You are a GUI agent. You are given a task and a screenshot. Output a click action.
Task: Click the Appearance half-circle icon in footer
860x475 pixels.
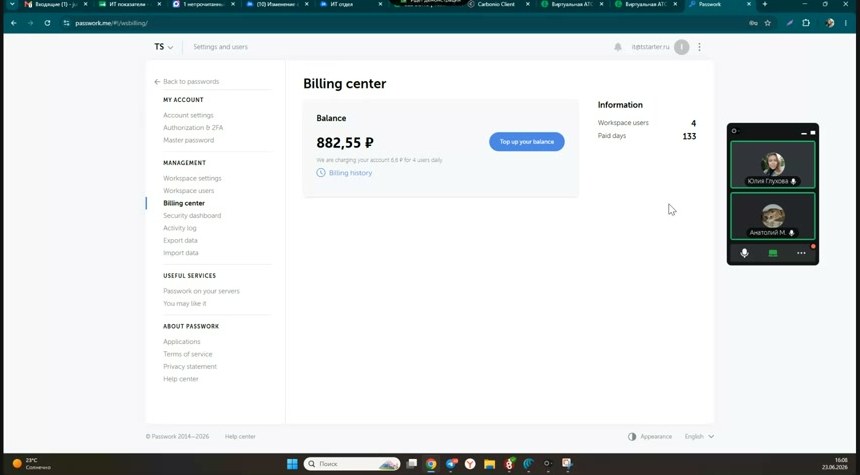632,437
